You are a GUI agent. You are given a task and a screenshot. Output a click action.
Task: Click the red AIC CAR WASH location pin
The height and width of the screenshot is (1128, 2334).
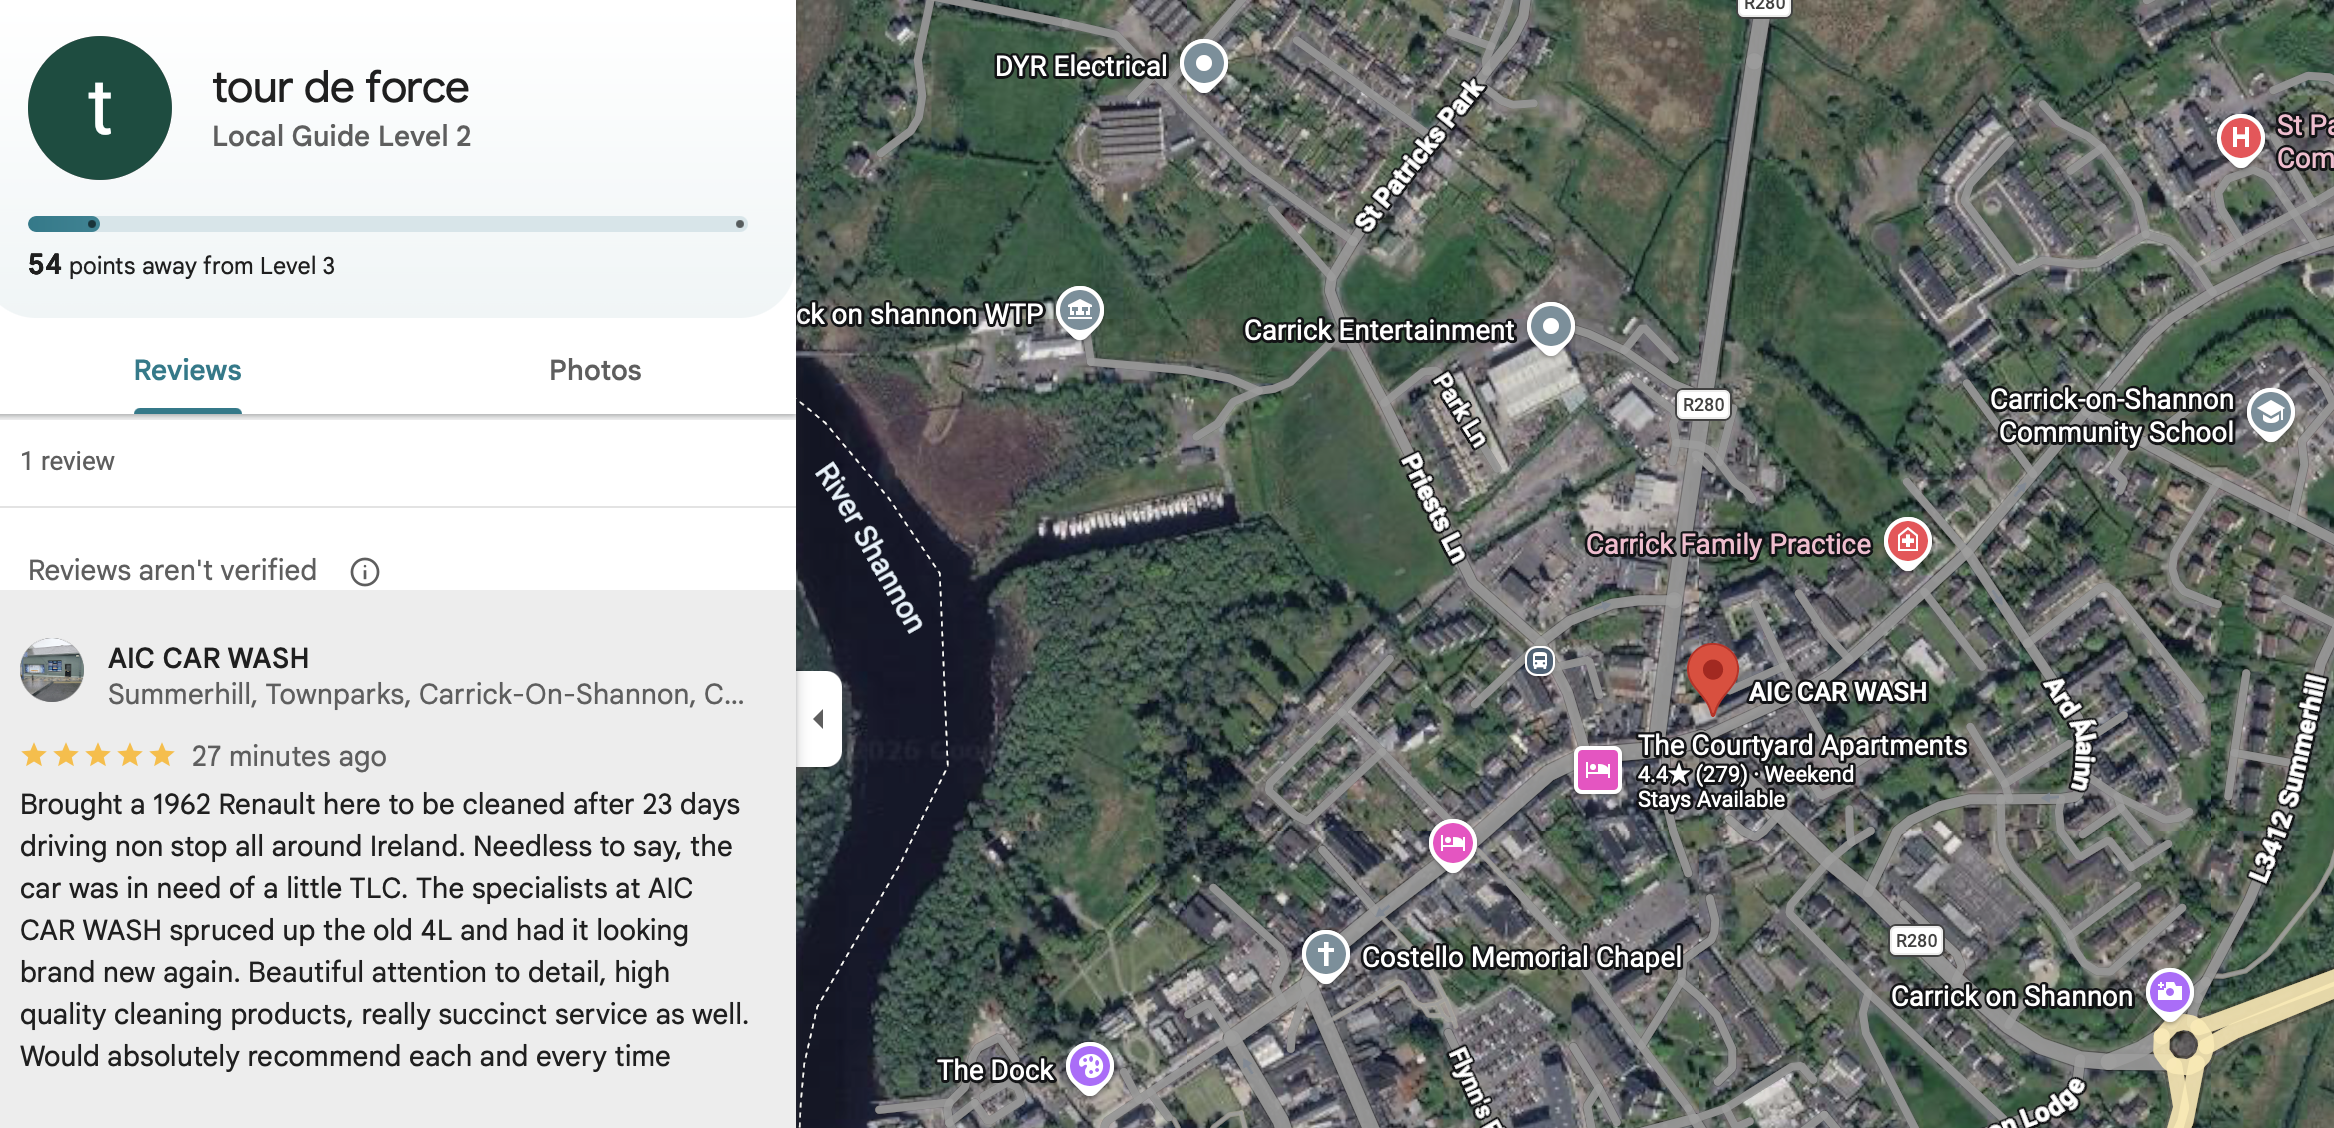click(x=1712, y=678)
